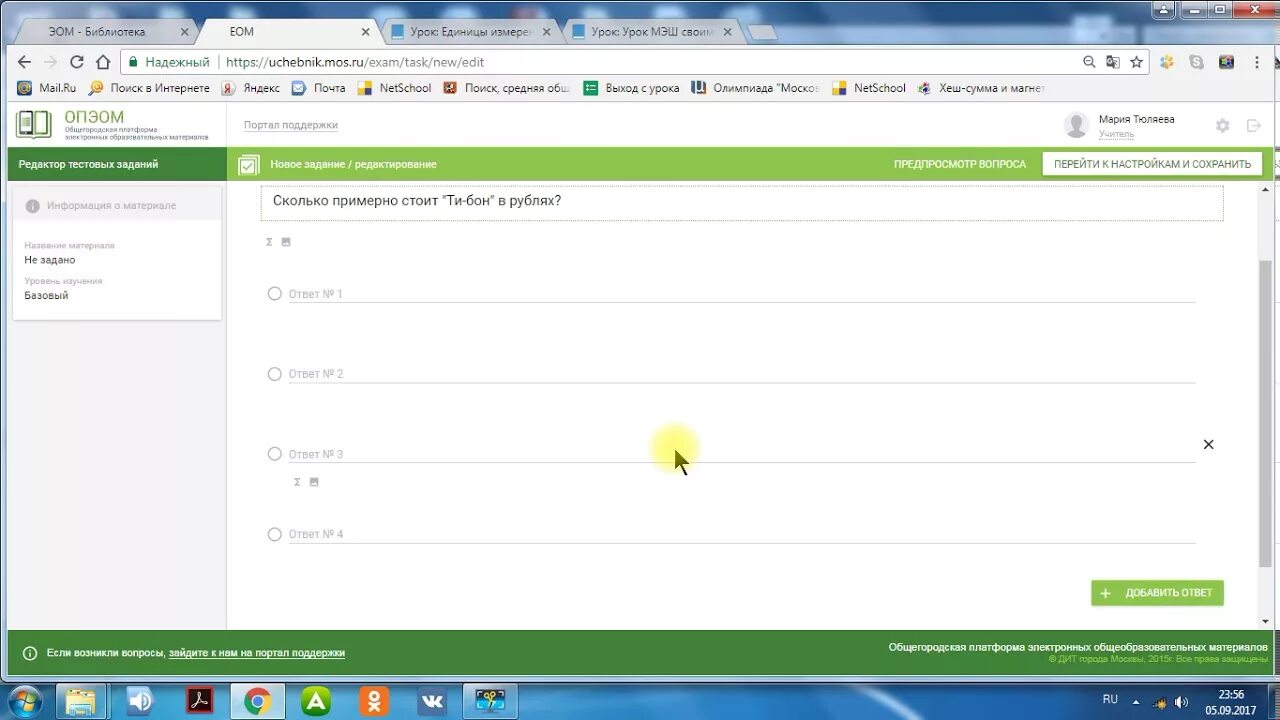This screenshot has width=1280, height=720.
Task: Select radio button for Ответ № 1
Action: (275, 293)
